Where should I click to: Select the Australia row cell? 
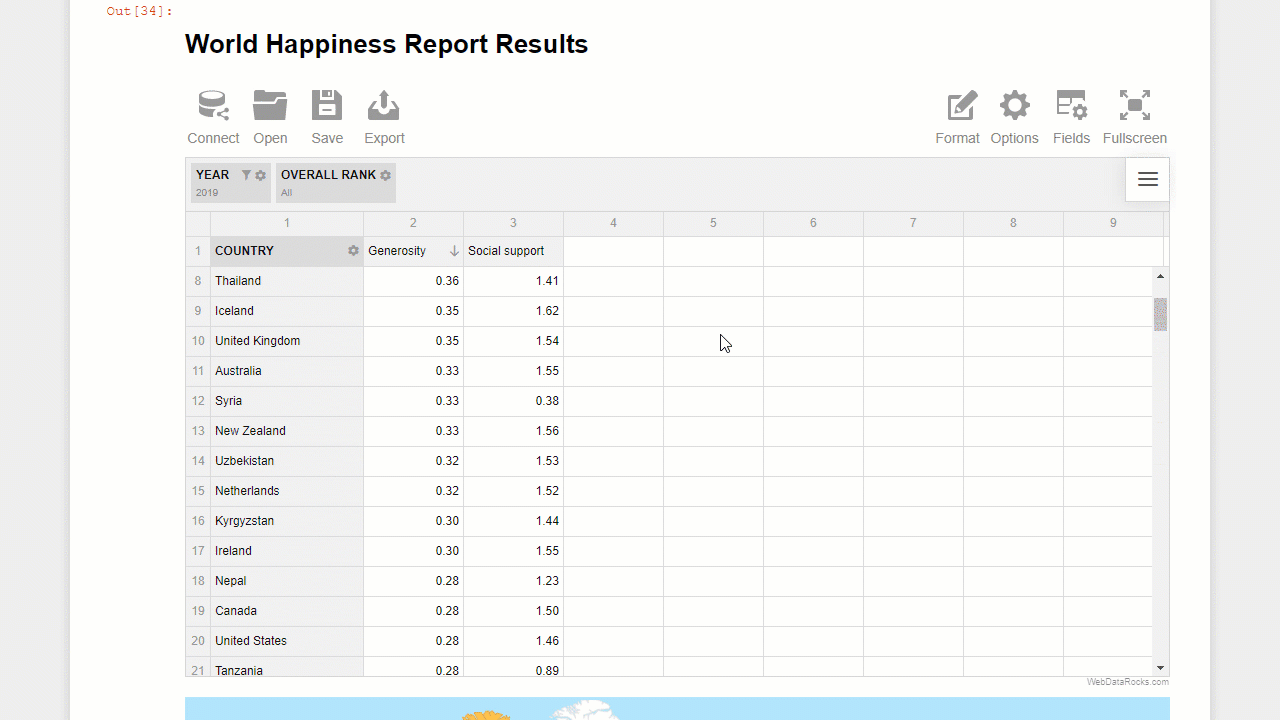[287, 371]
